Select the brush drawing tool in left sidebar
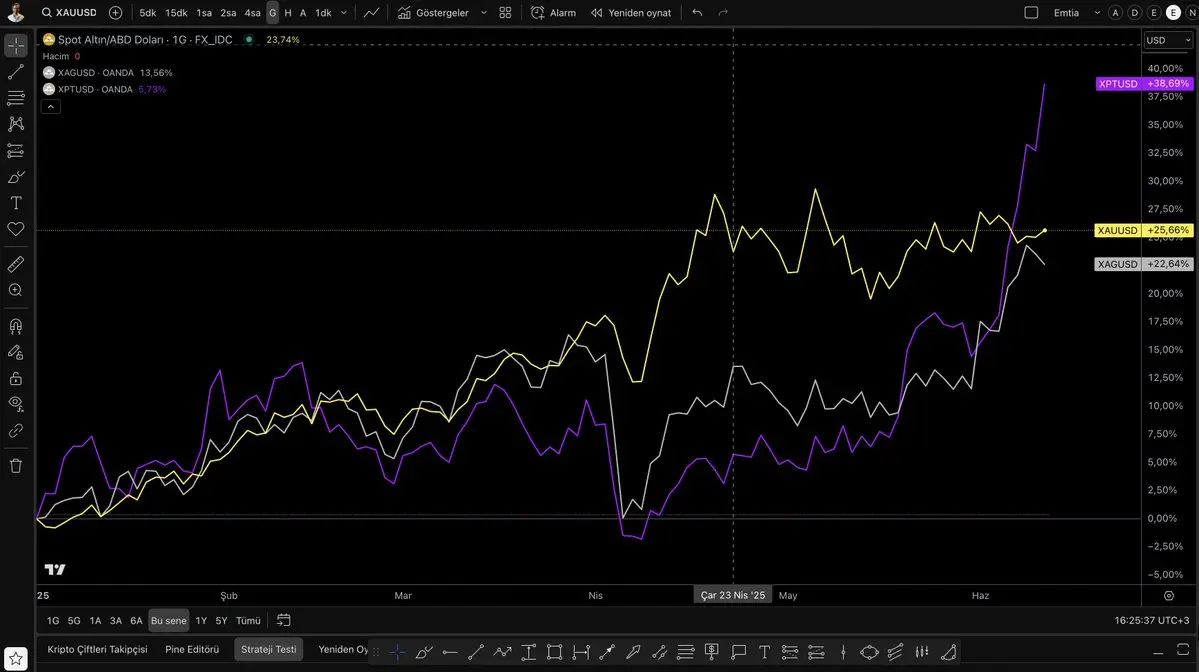The width and height of the screenshot is (1199, 672). 16,177
